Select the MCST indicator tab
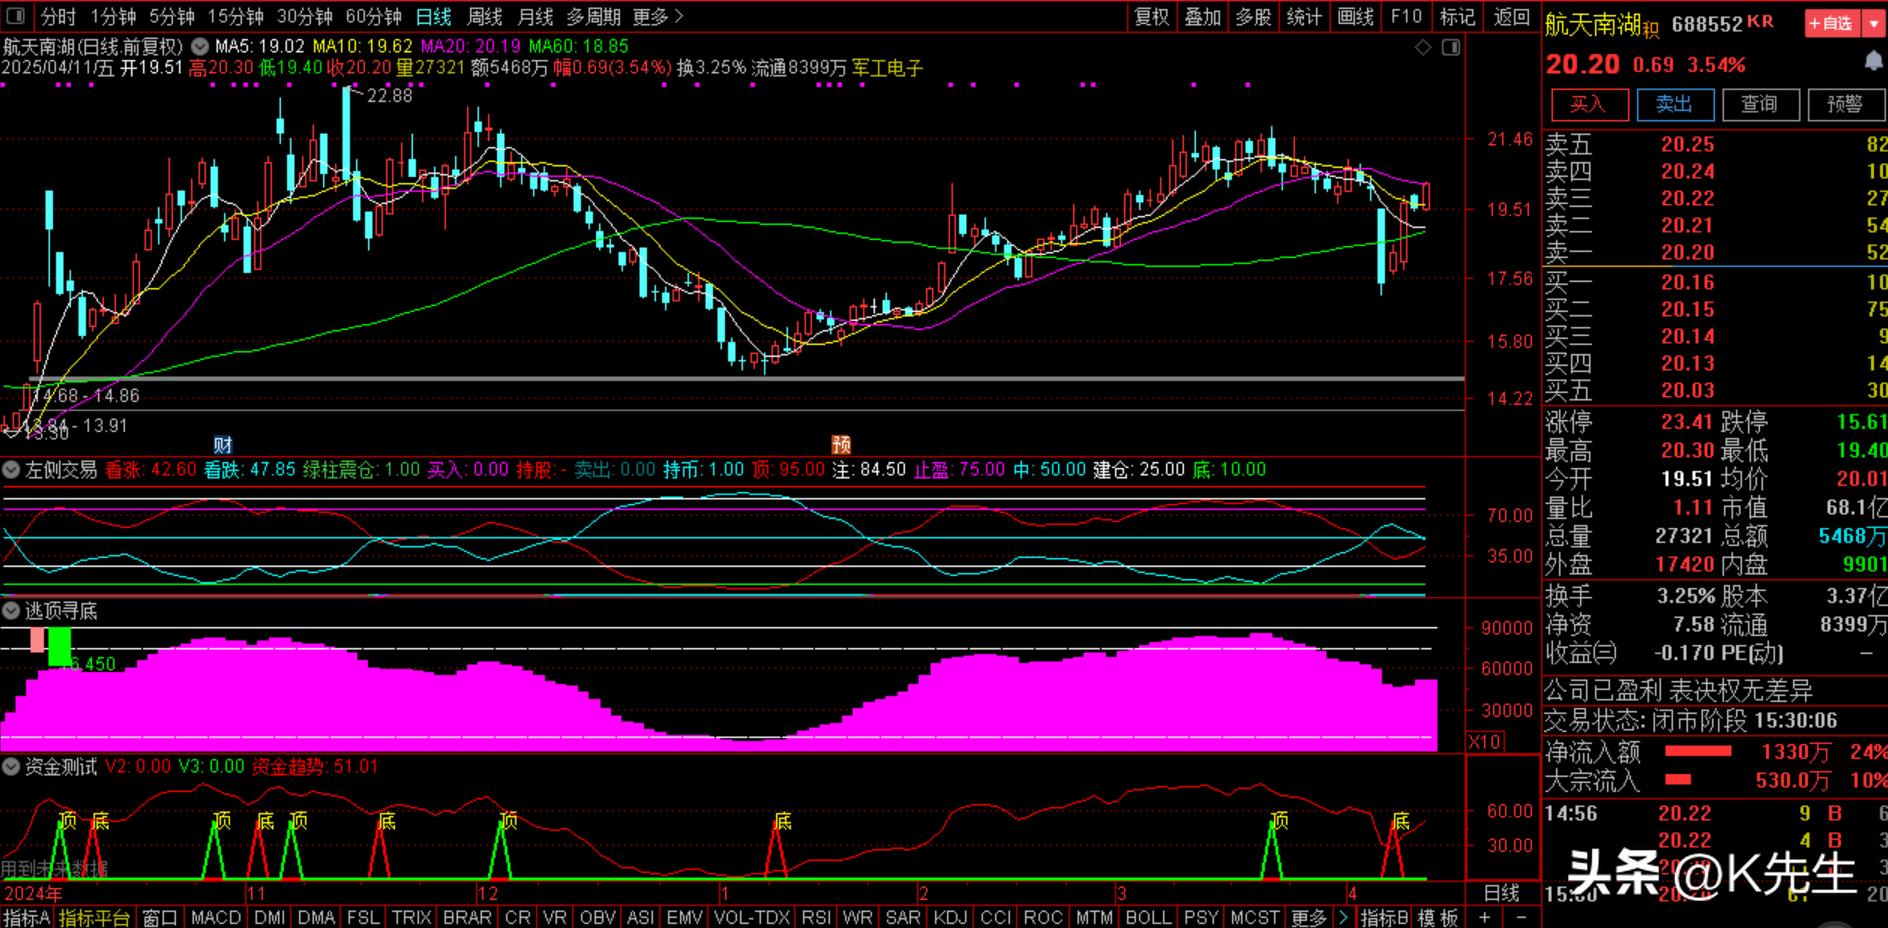 pyautogui.click(x=1254, y=917)
